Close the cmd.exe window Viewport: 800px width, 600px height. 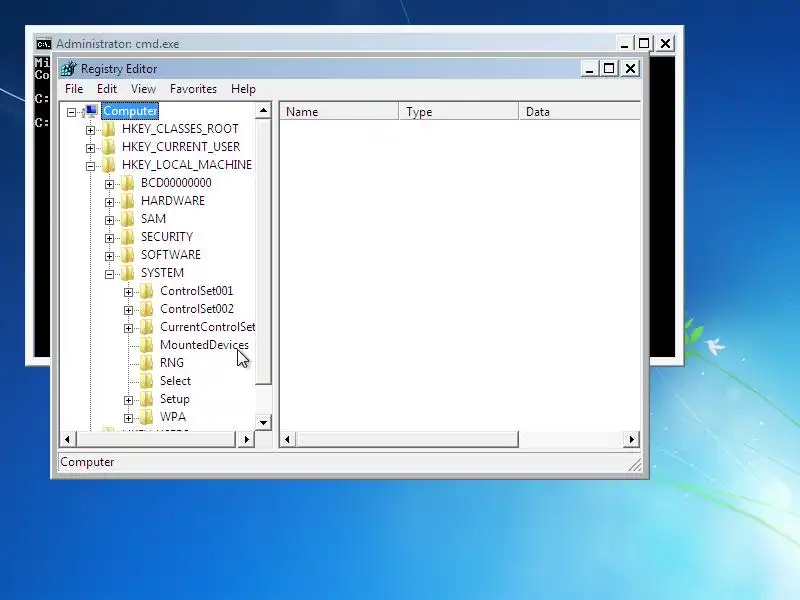(x=665, y=43)
